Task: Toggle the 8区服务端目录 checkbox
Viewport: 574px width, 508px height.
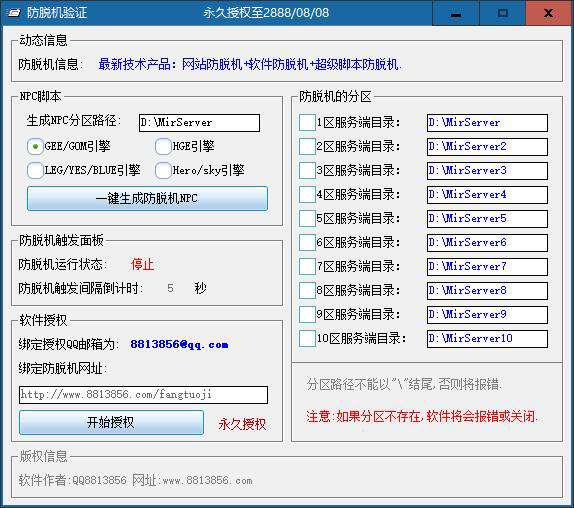Action: pos(307,291)
